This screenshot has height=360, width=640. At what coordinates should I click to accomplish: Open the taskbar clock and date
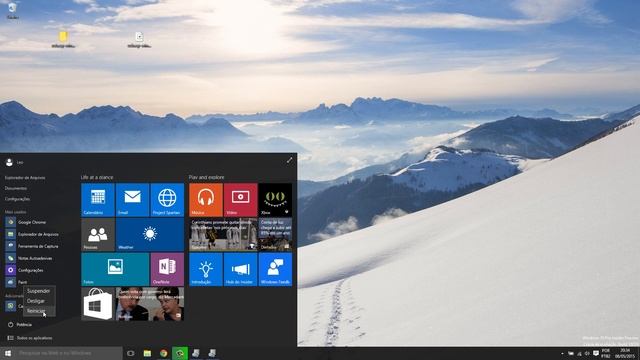tap(624, 353)
